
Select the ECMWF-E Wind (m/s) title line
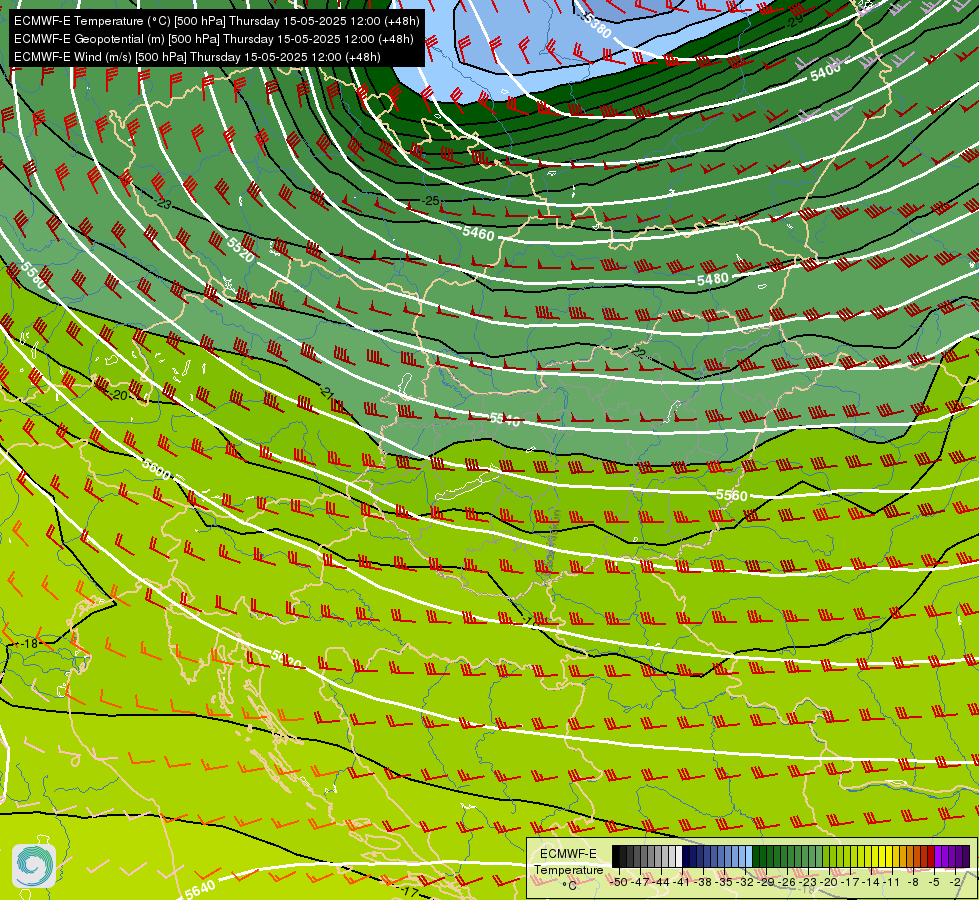197,57
